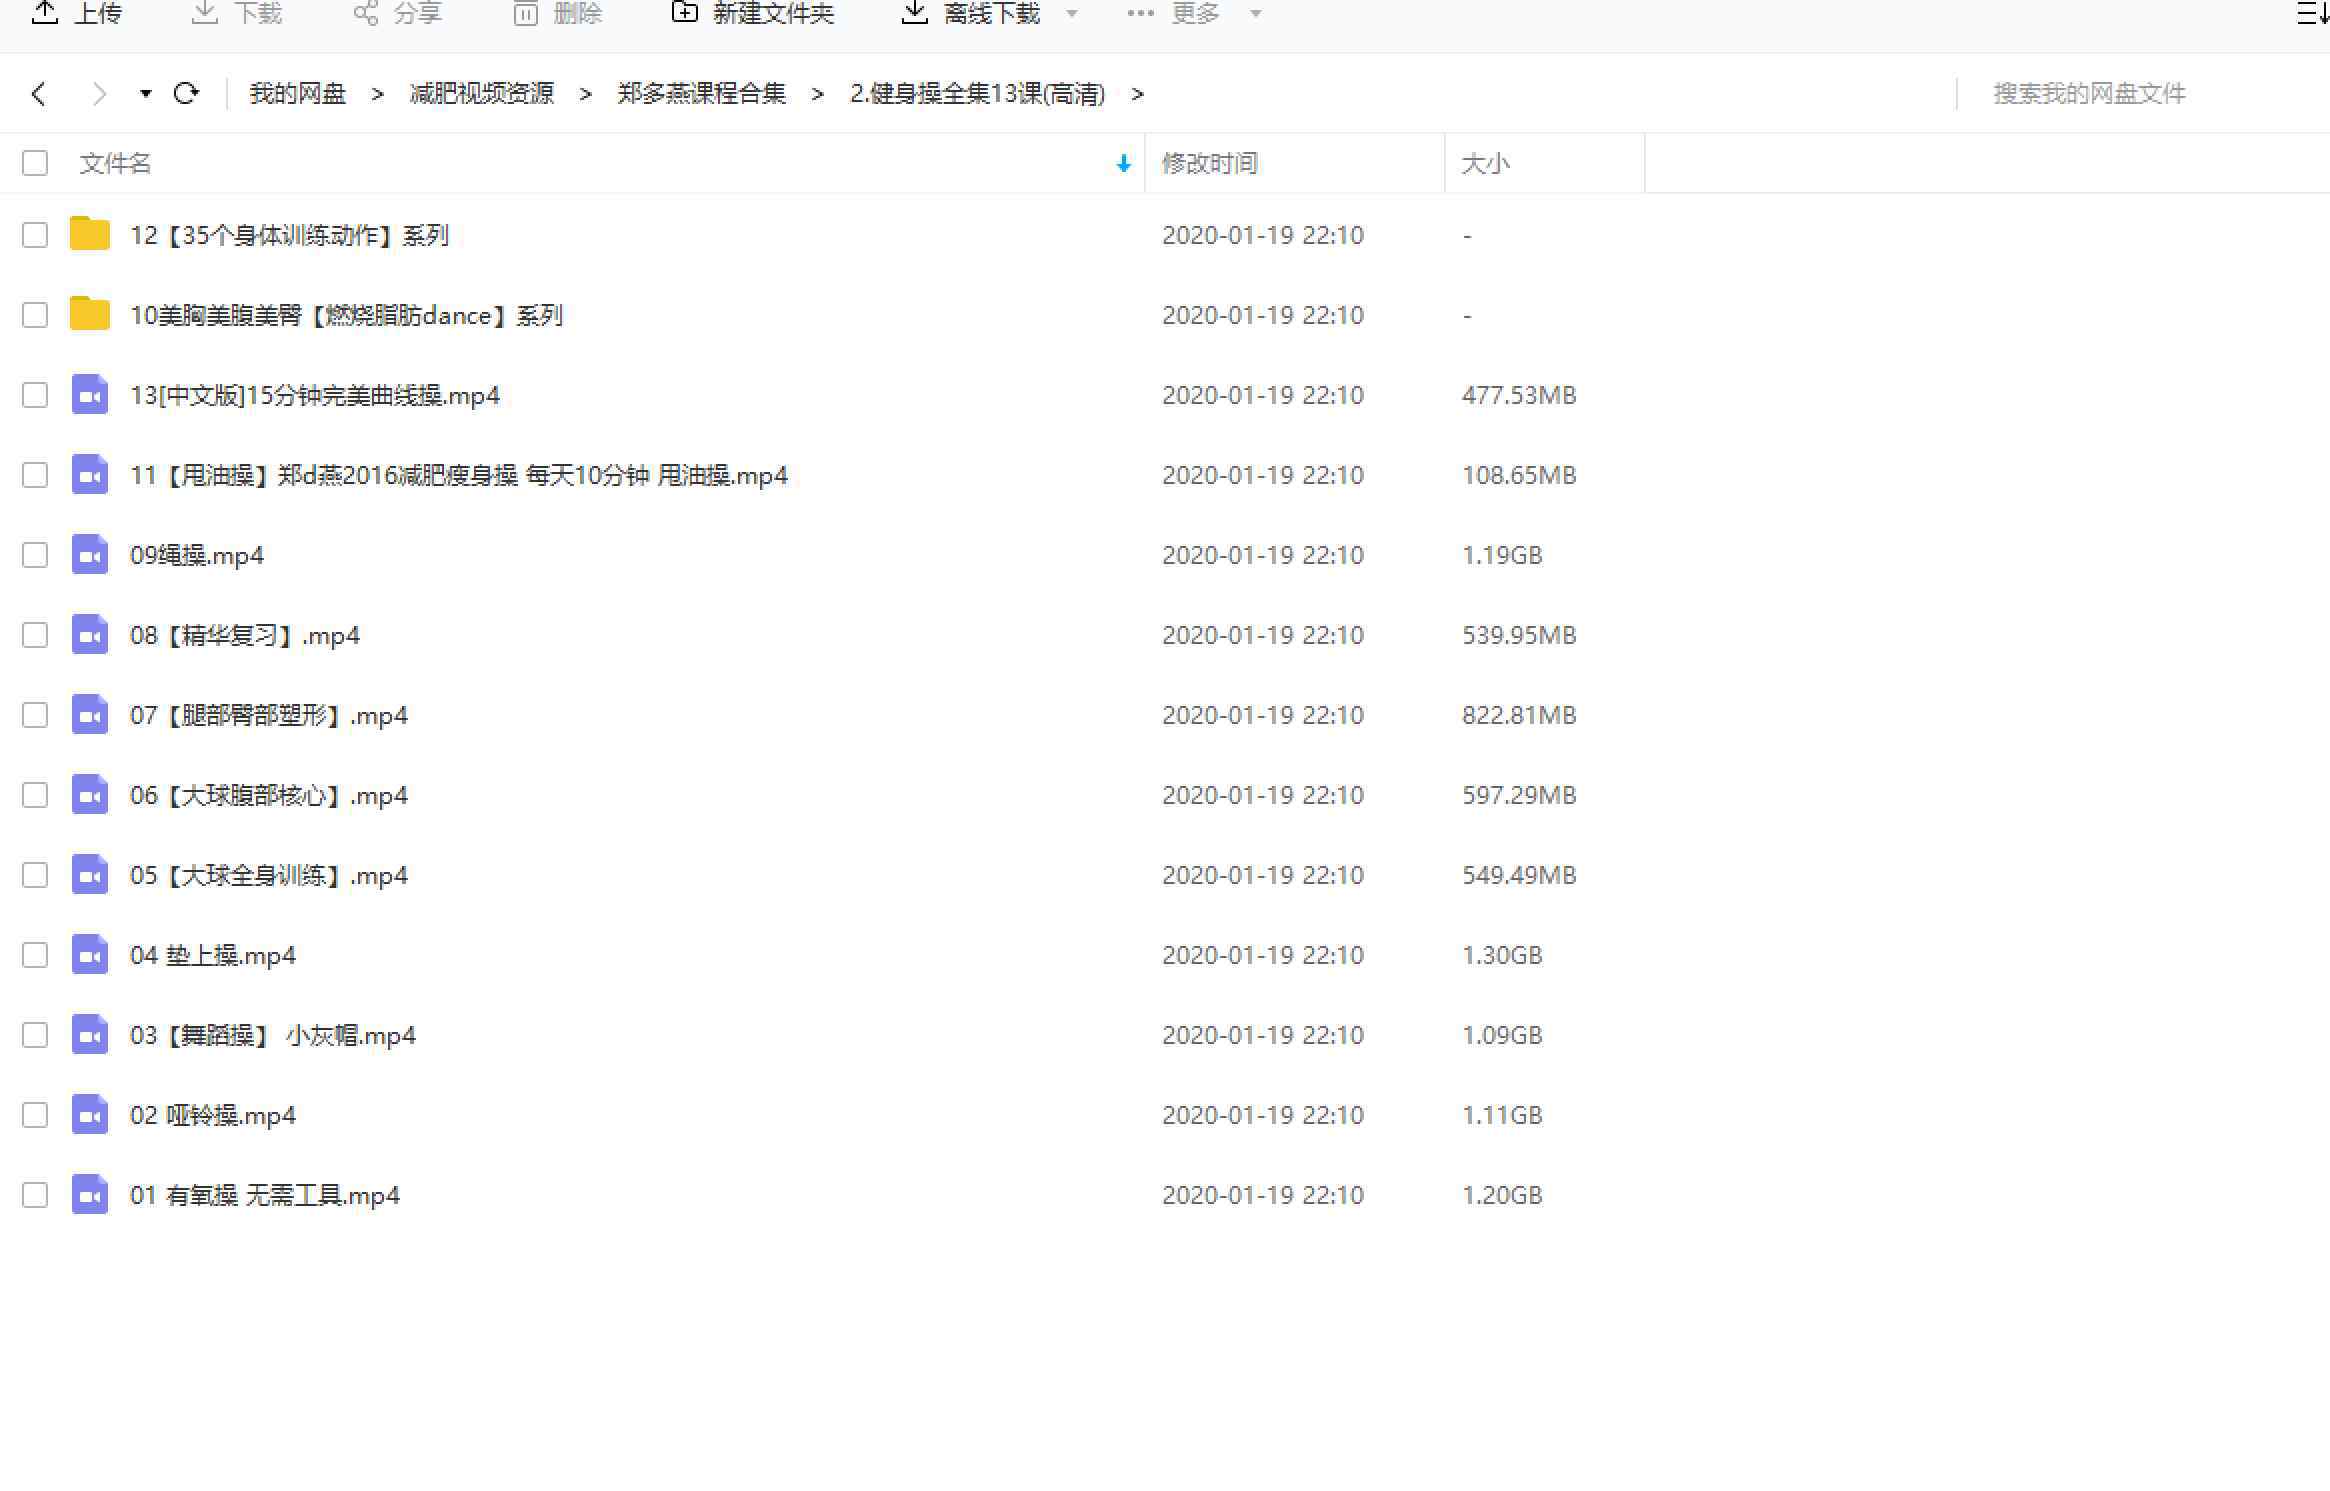The width and height of the screenshot is (2330, 1491).
Task: Select file name 09绳操.mp4
Action: coord(197,555)
